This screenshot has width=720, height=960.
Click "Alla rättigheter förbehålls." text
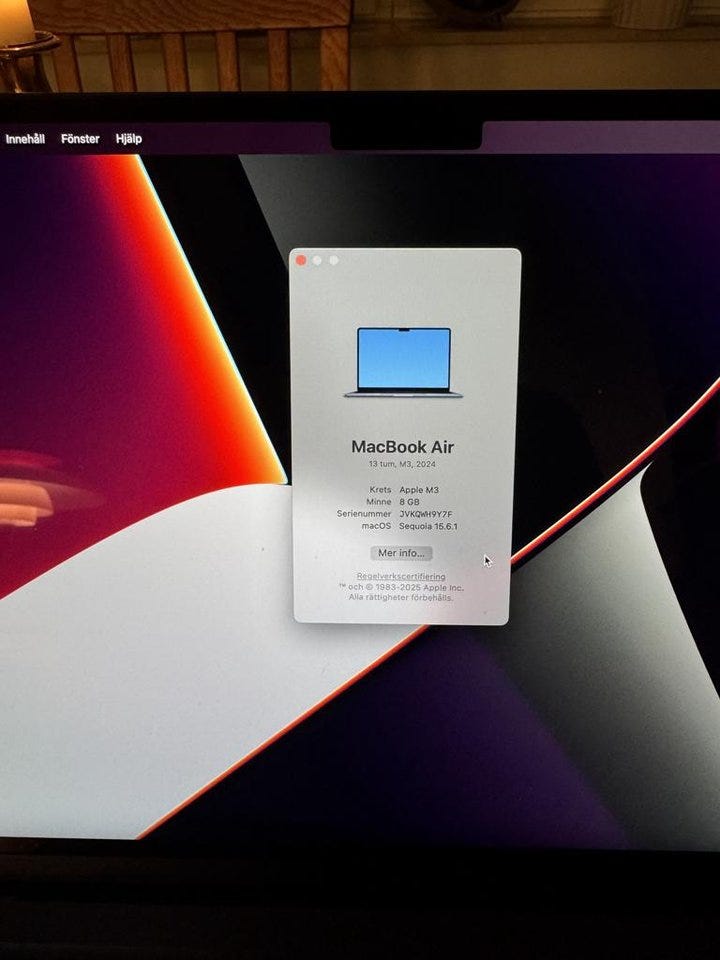pos(401,597)
